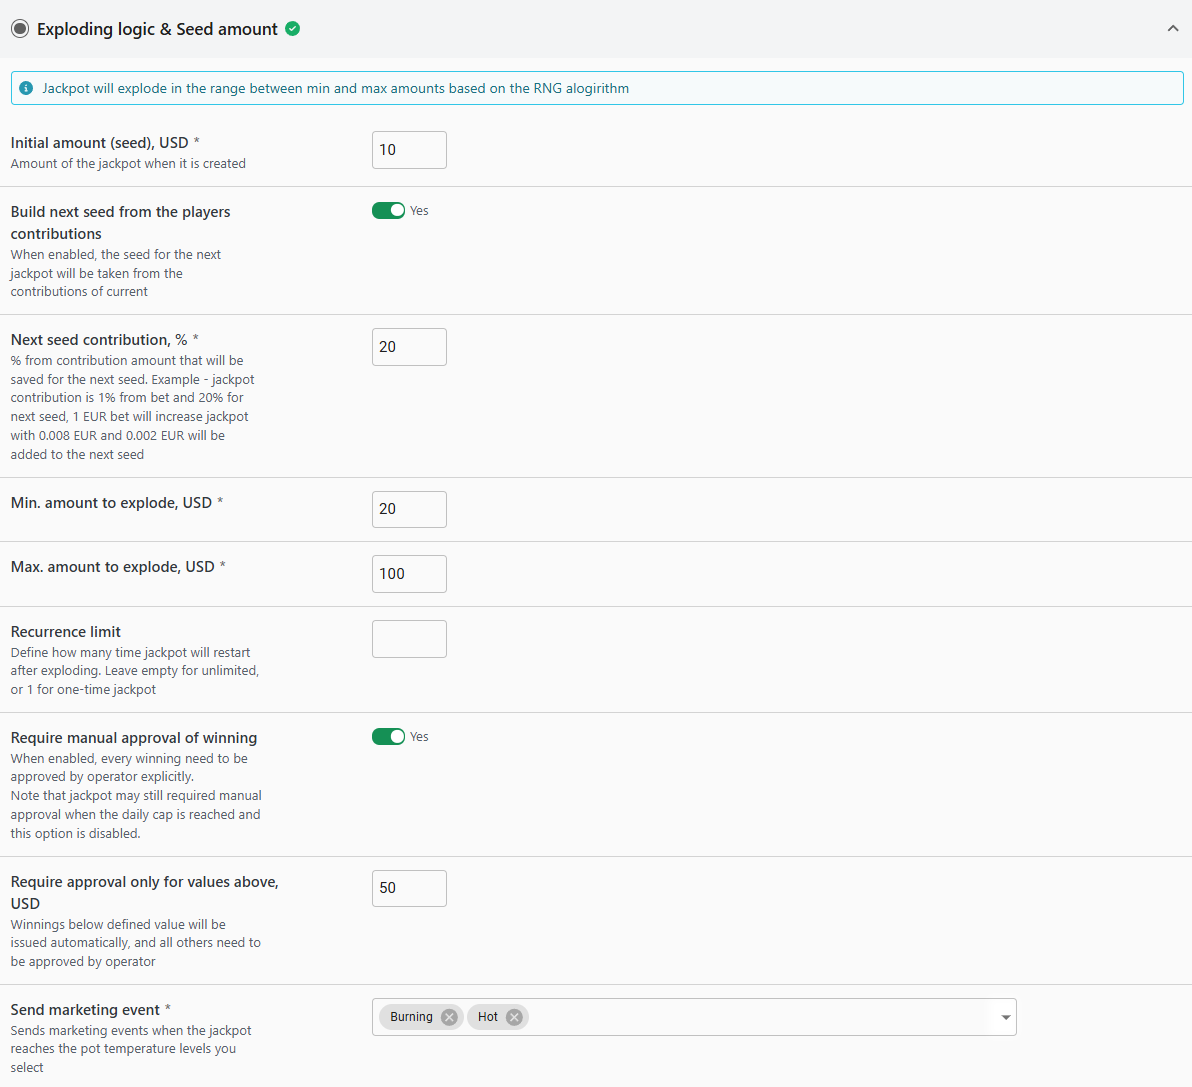This screenshot has width=1192, height=1087.
Task: Click the Next seed contribution percent field
Action: pos(409,347)
